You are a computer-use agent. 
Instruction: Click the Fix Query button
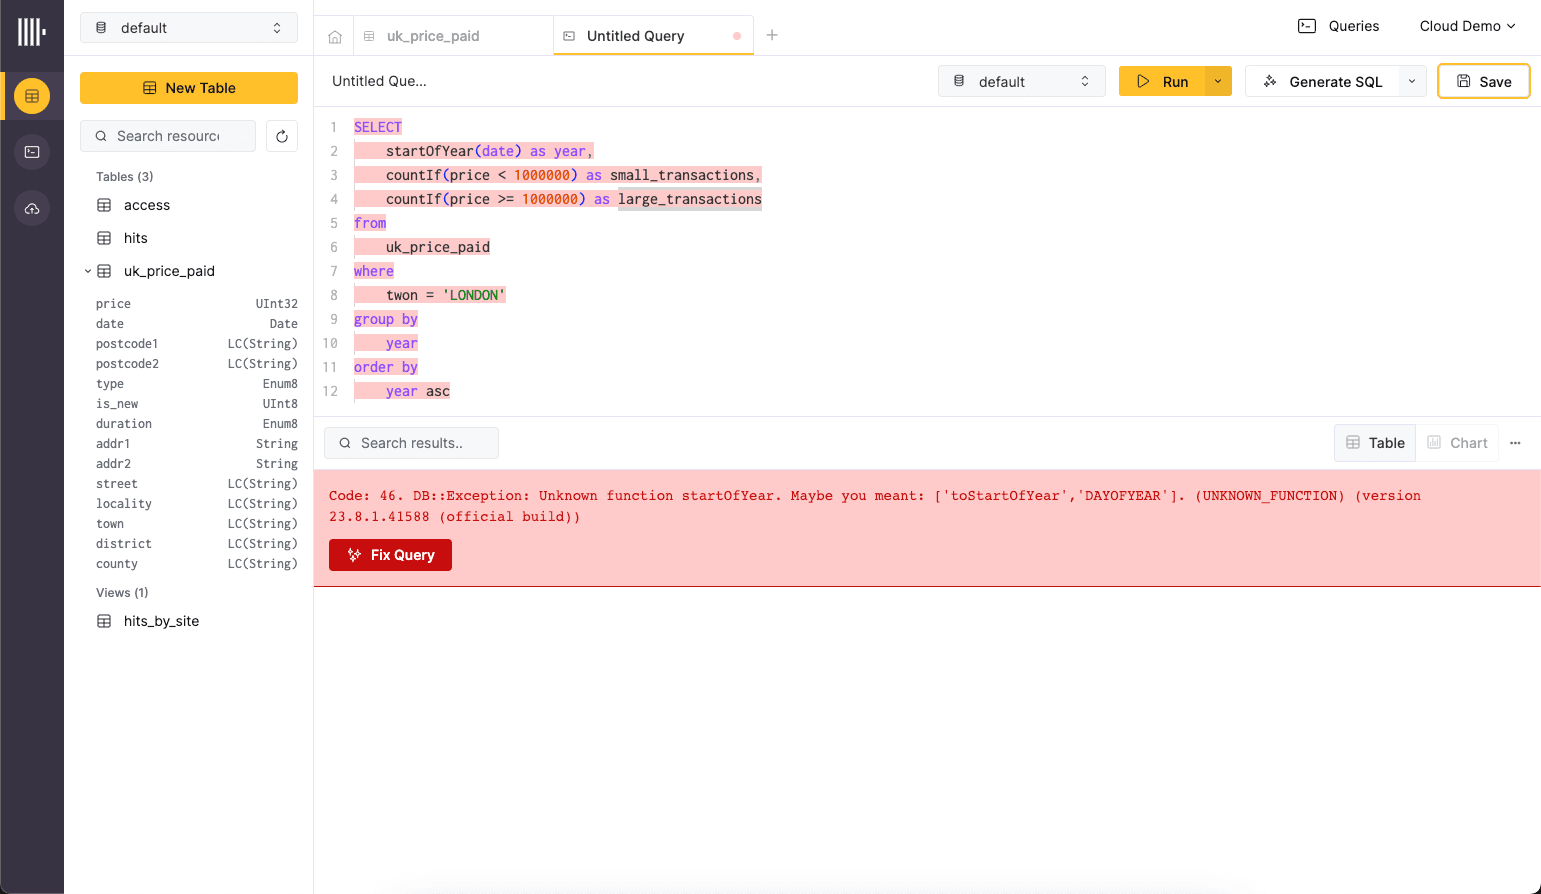[390, 555]
